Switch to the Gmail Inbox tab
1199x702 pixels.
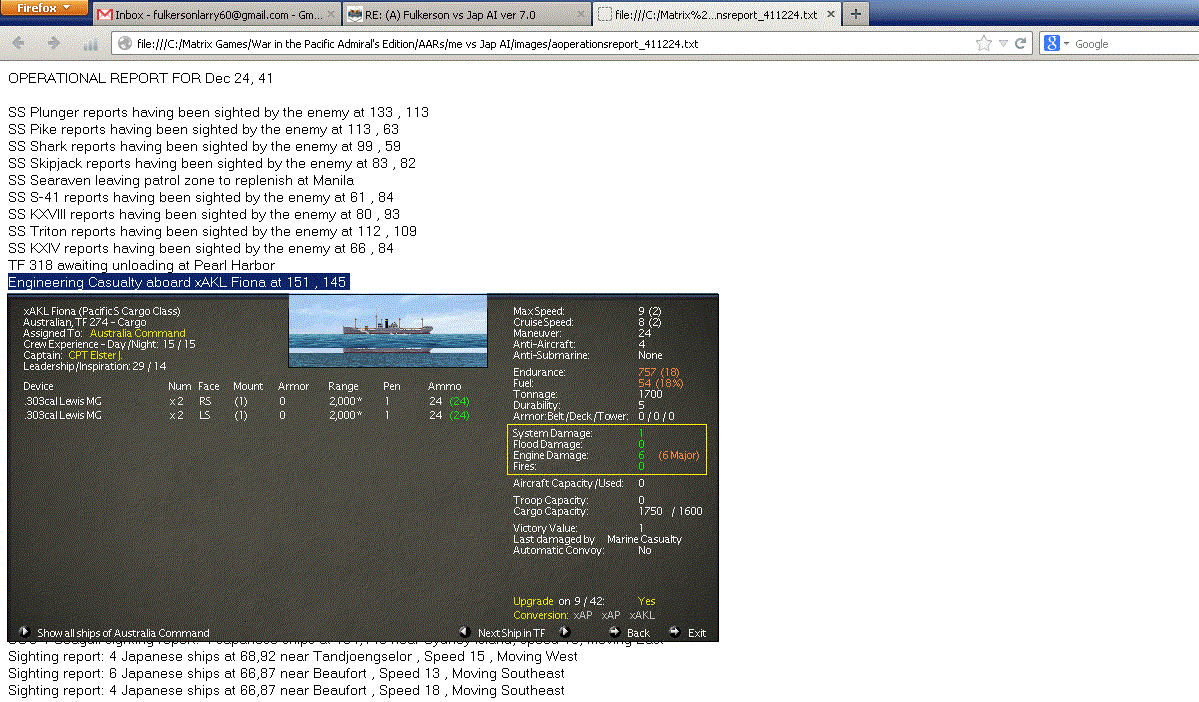pyautogui.click(x=218, y=15)
